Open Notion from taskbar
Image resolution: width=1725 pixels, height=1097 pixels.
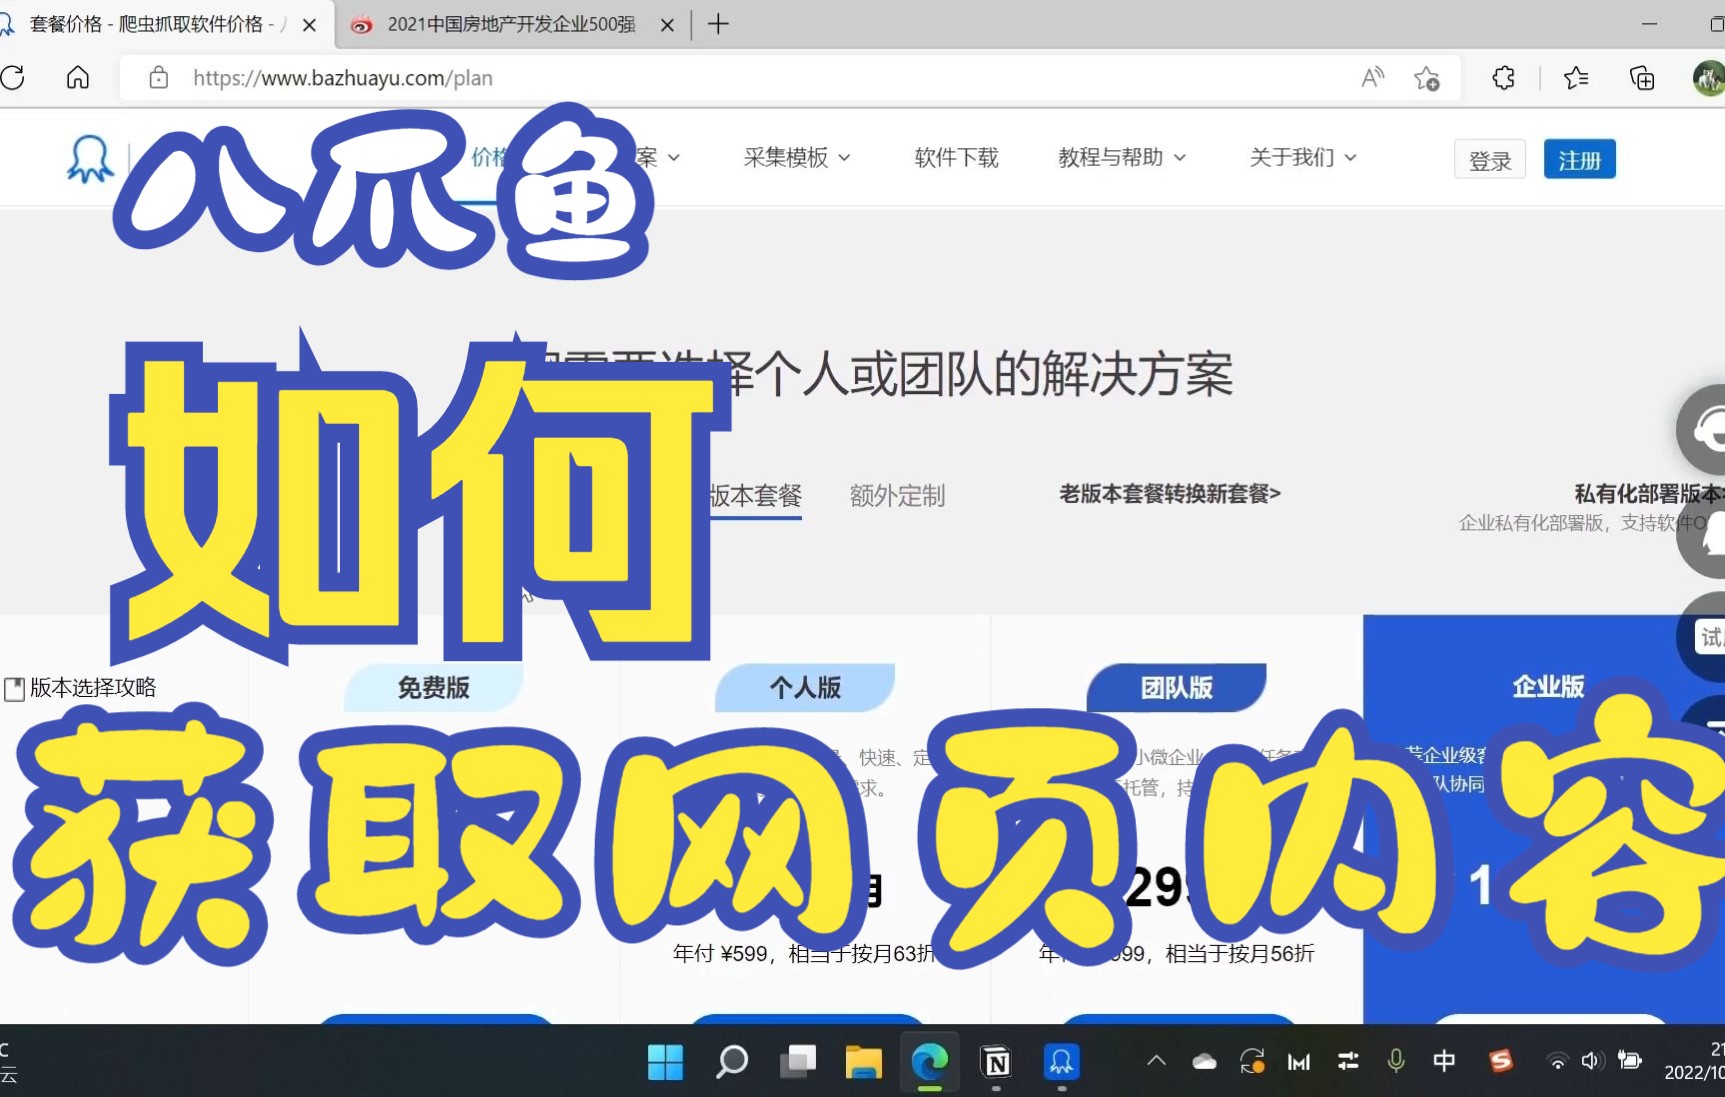point(996,1062)
